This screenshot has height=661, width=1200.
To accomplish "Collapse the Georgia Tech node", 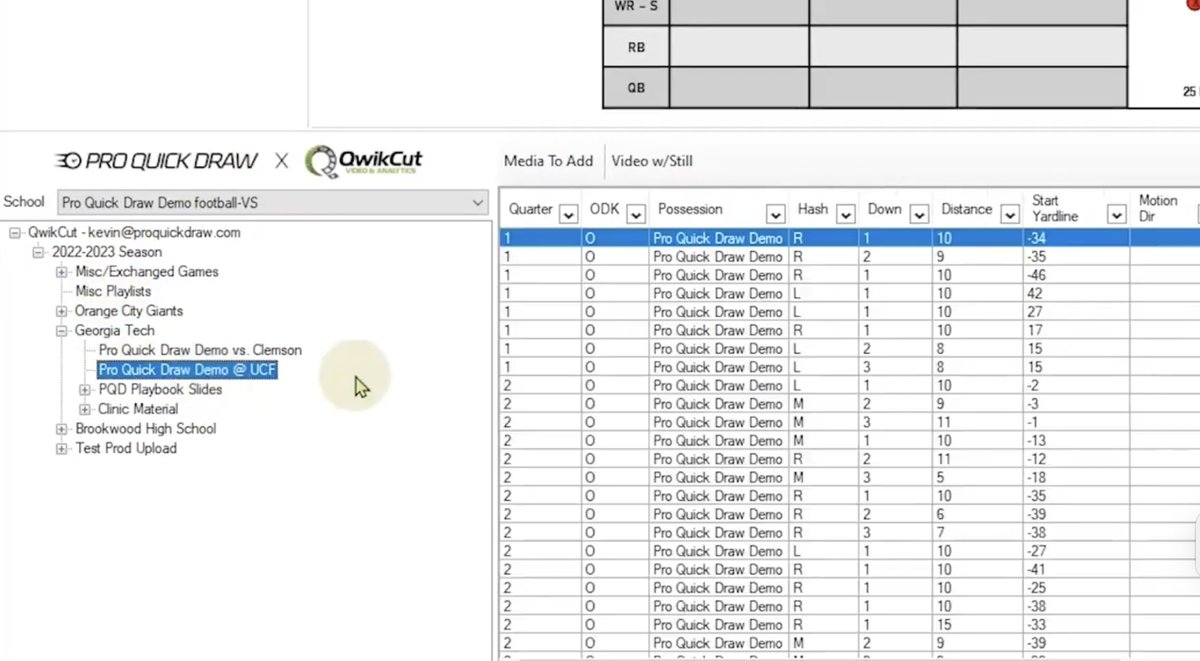I will tap(62, 331).
